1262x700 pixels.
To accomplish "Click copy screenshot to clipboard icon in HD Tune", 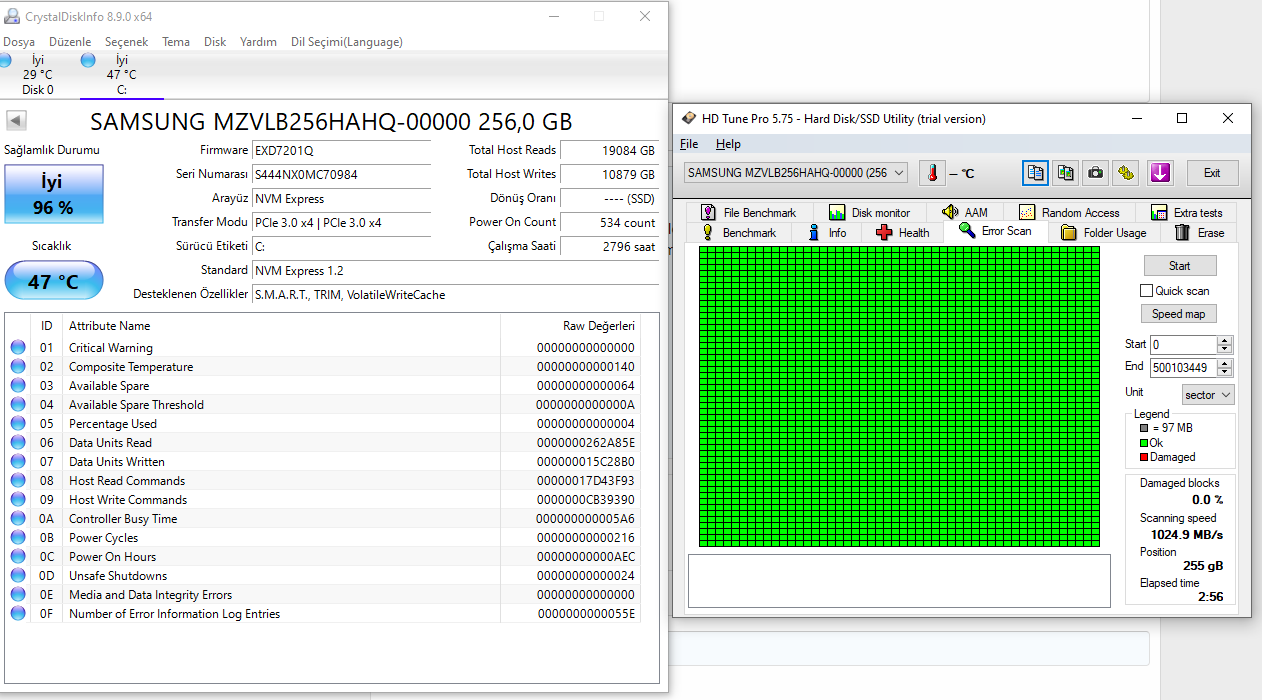I will 1066,173.
